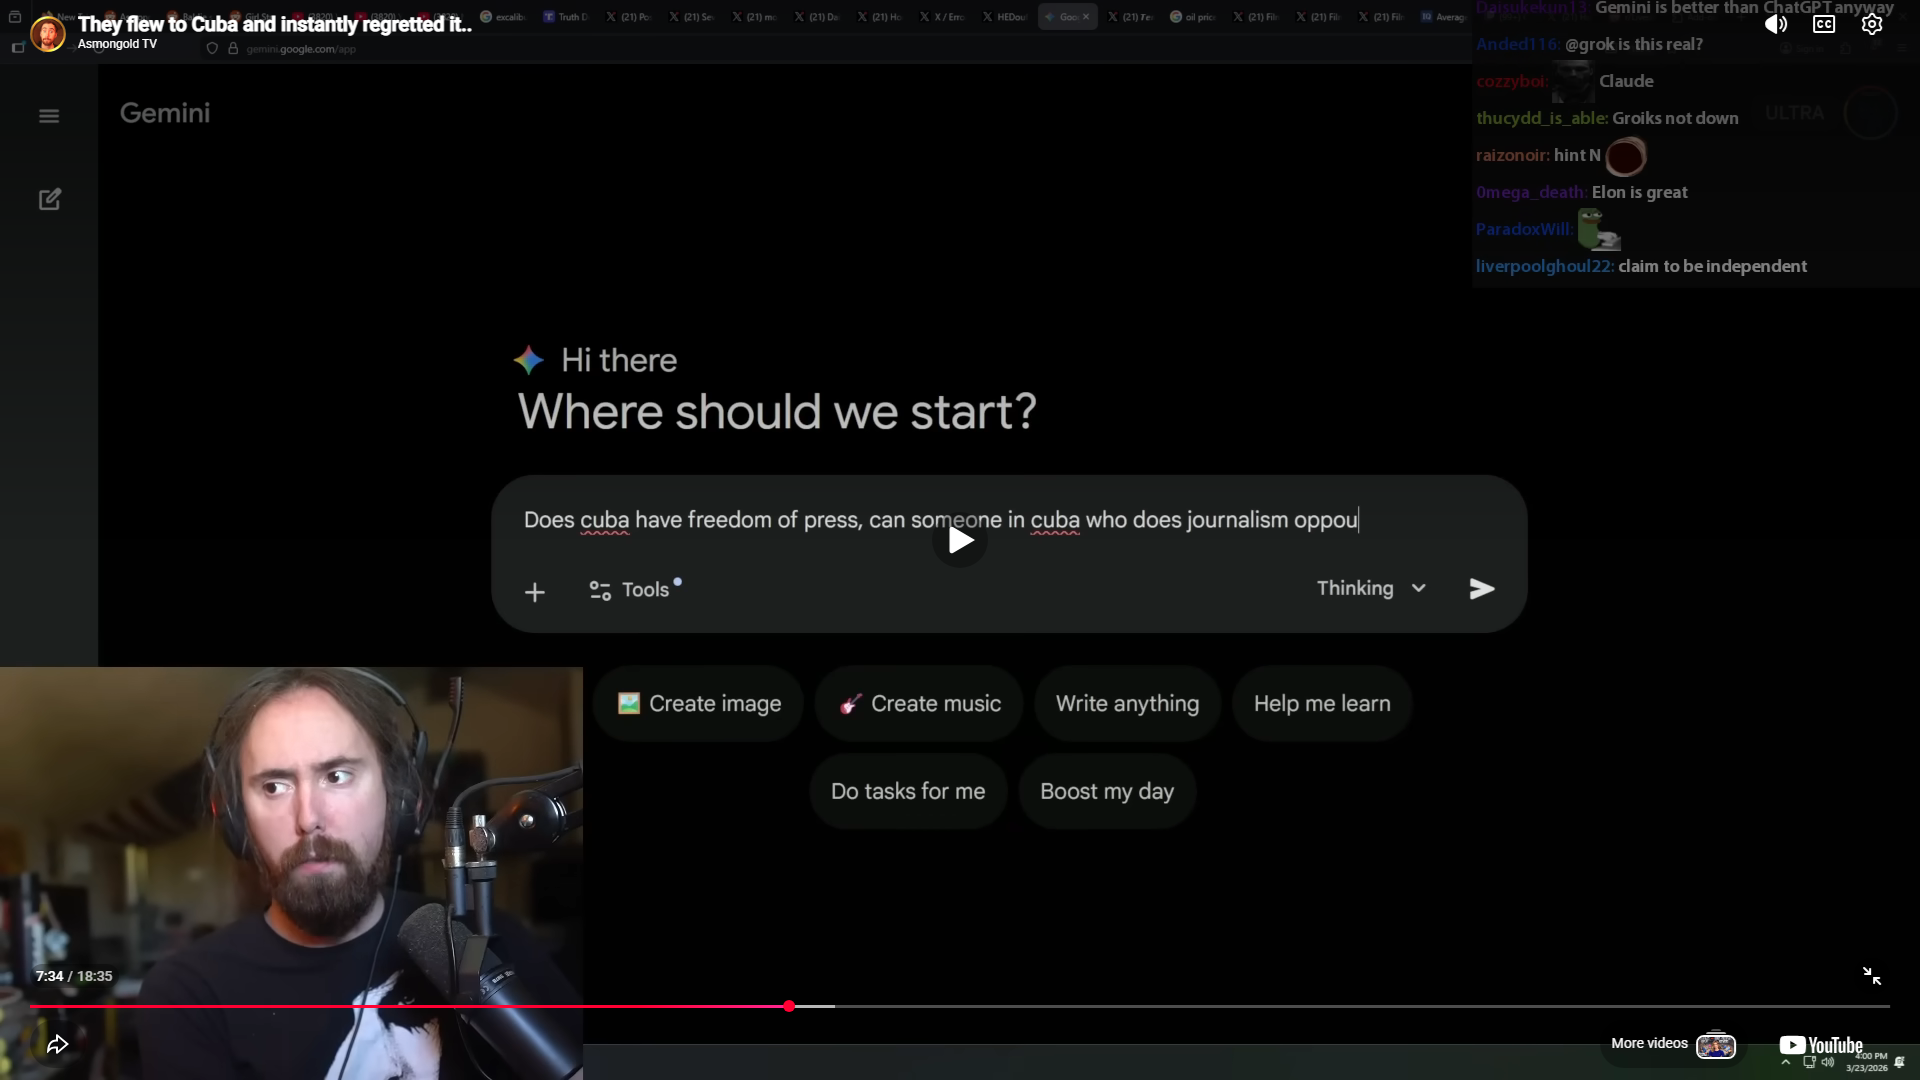
Task: Click the red video progress scrubber
Action: (x=789, y=1006)
